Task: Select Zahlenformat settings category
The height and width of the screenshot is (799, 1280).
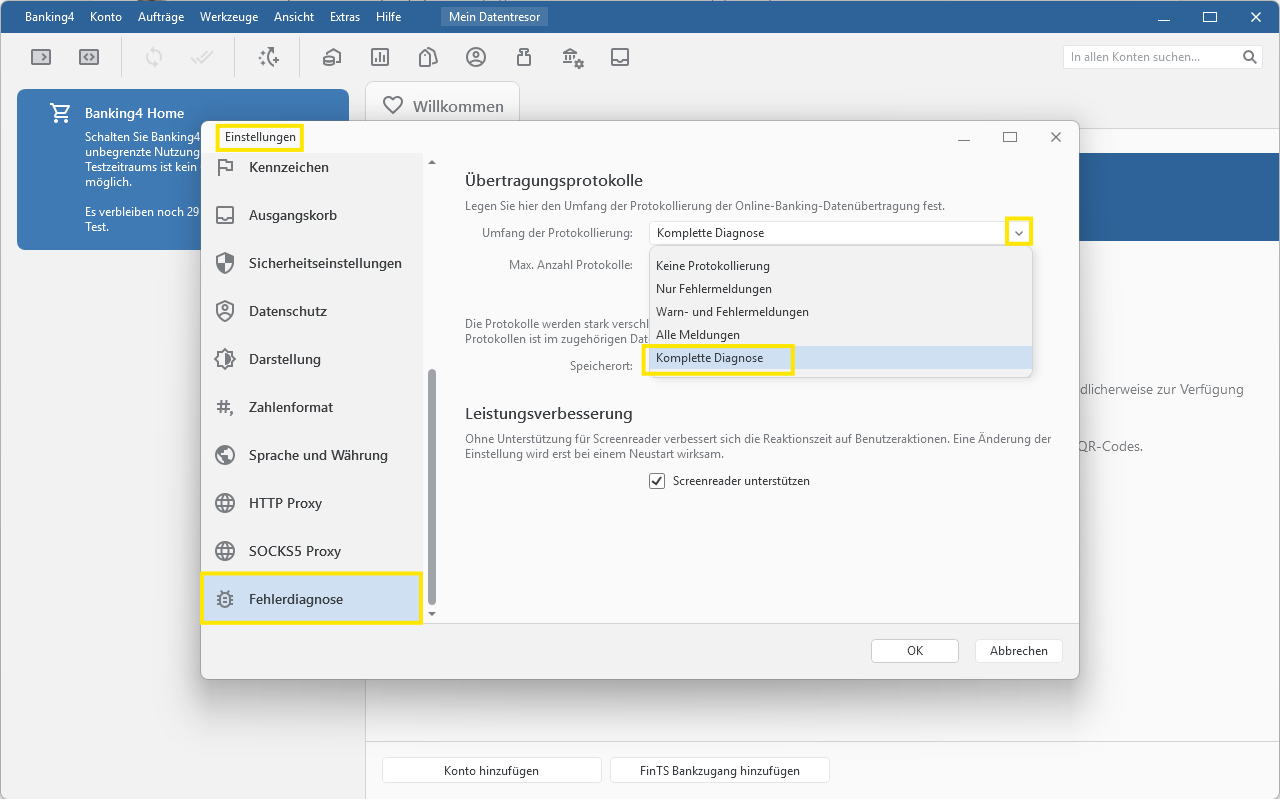Action: [312, 407]
